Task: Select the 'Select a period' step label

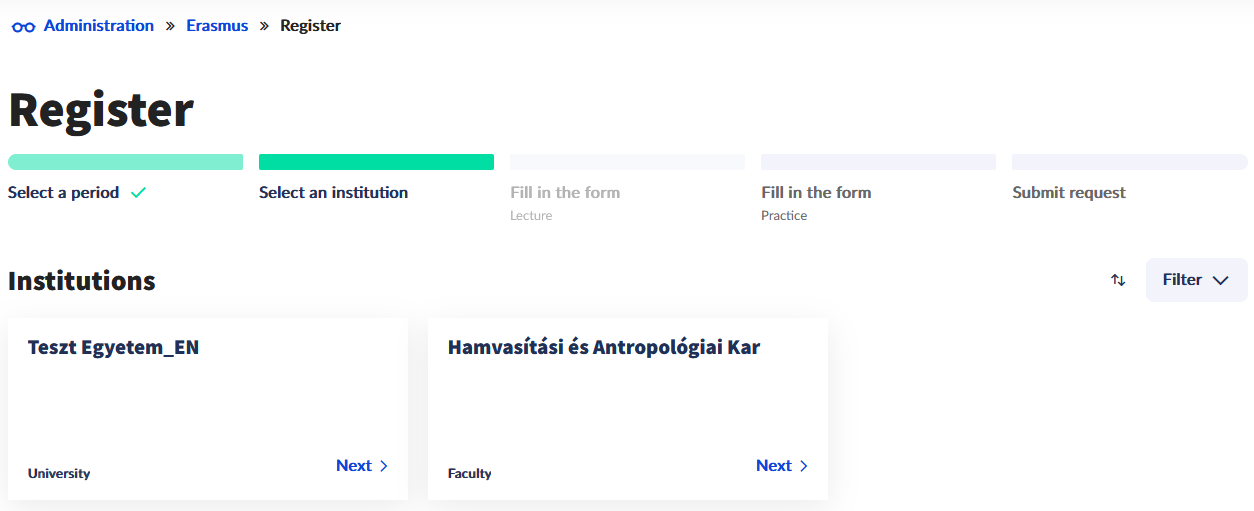Action: click(64, 193)
